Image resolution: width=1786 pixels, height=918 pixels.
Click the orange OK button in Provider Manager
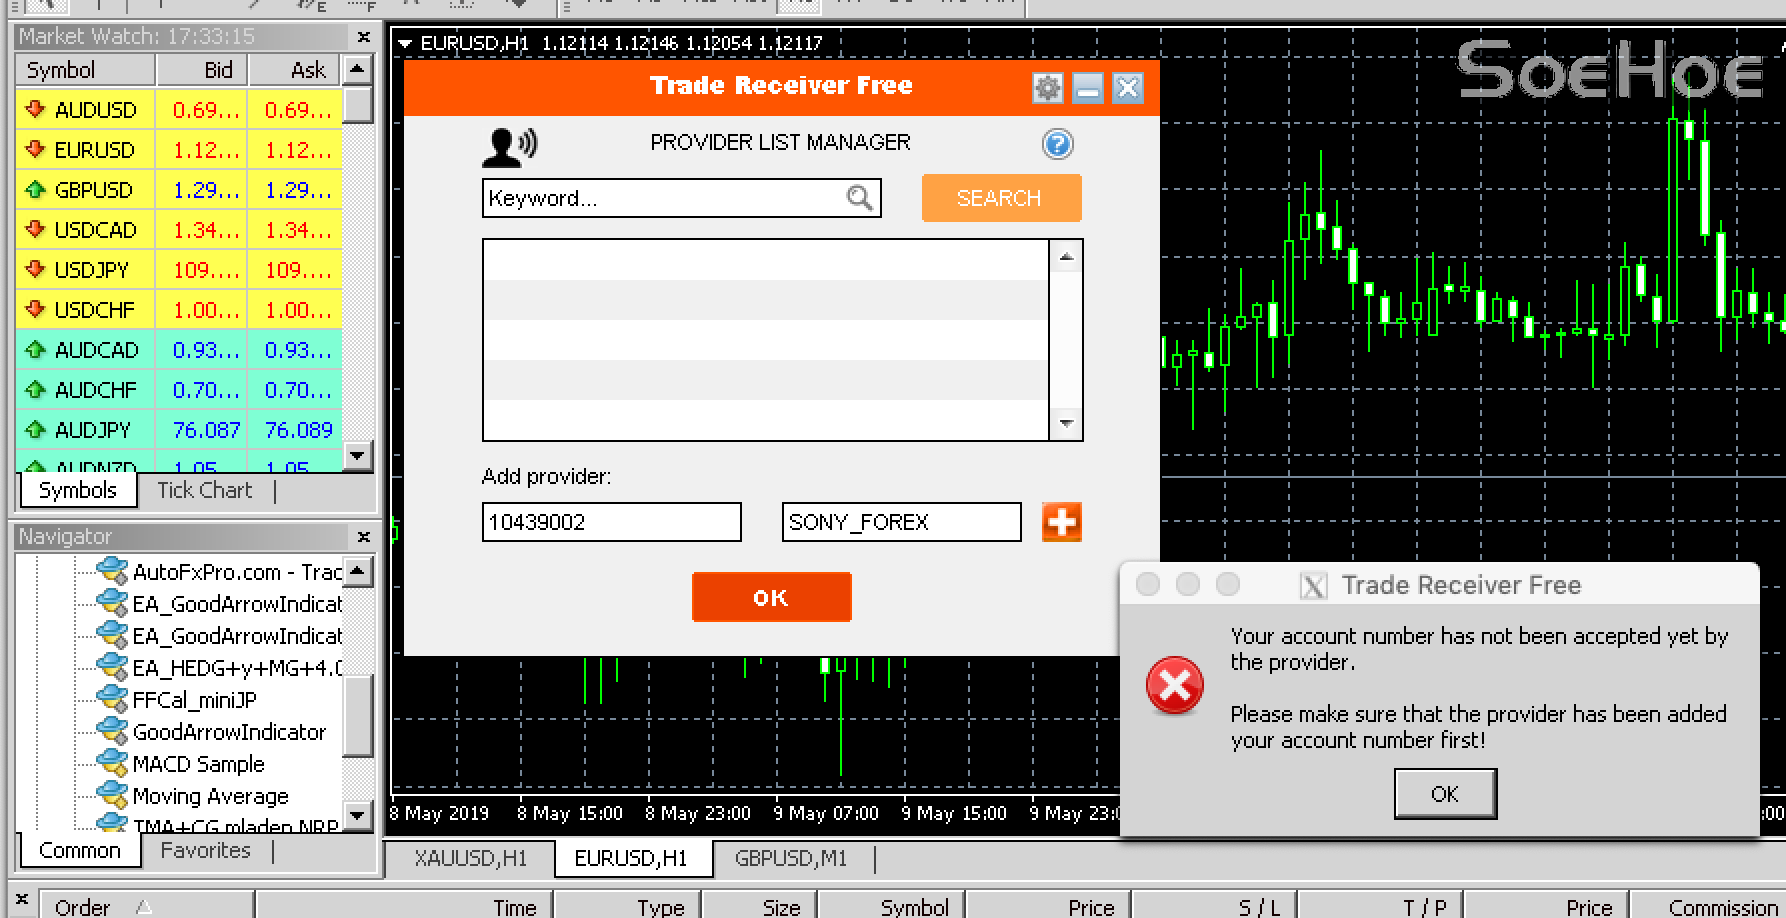[771, 597]
